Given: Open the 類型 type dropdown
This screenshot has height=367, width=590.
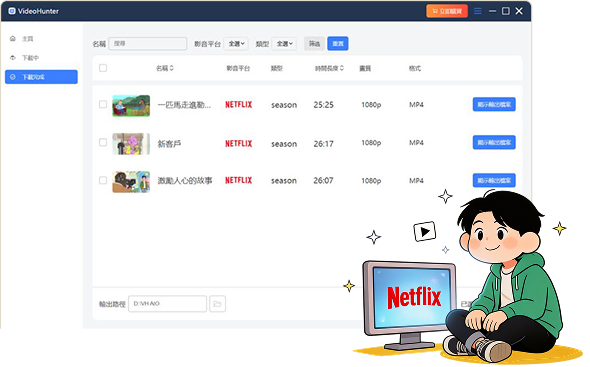Looking at the screenshot, I should point(284,44).
